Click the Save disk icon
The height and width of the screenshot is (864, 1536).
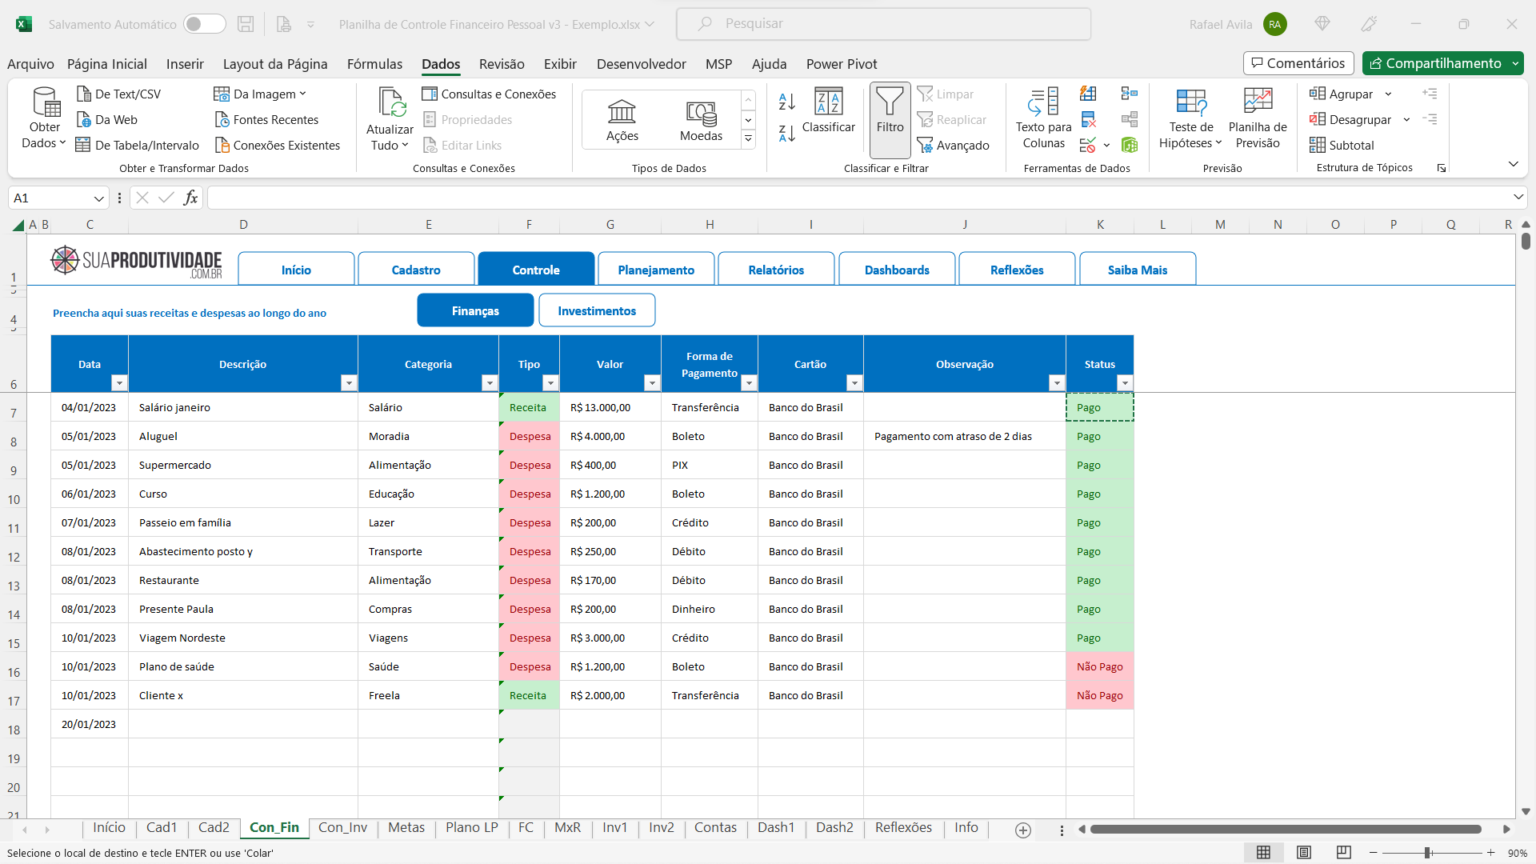(x=245, y=24)
